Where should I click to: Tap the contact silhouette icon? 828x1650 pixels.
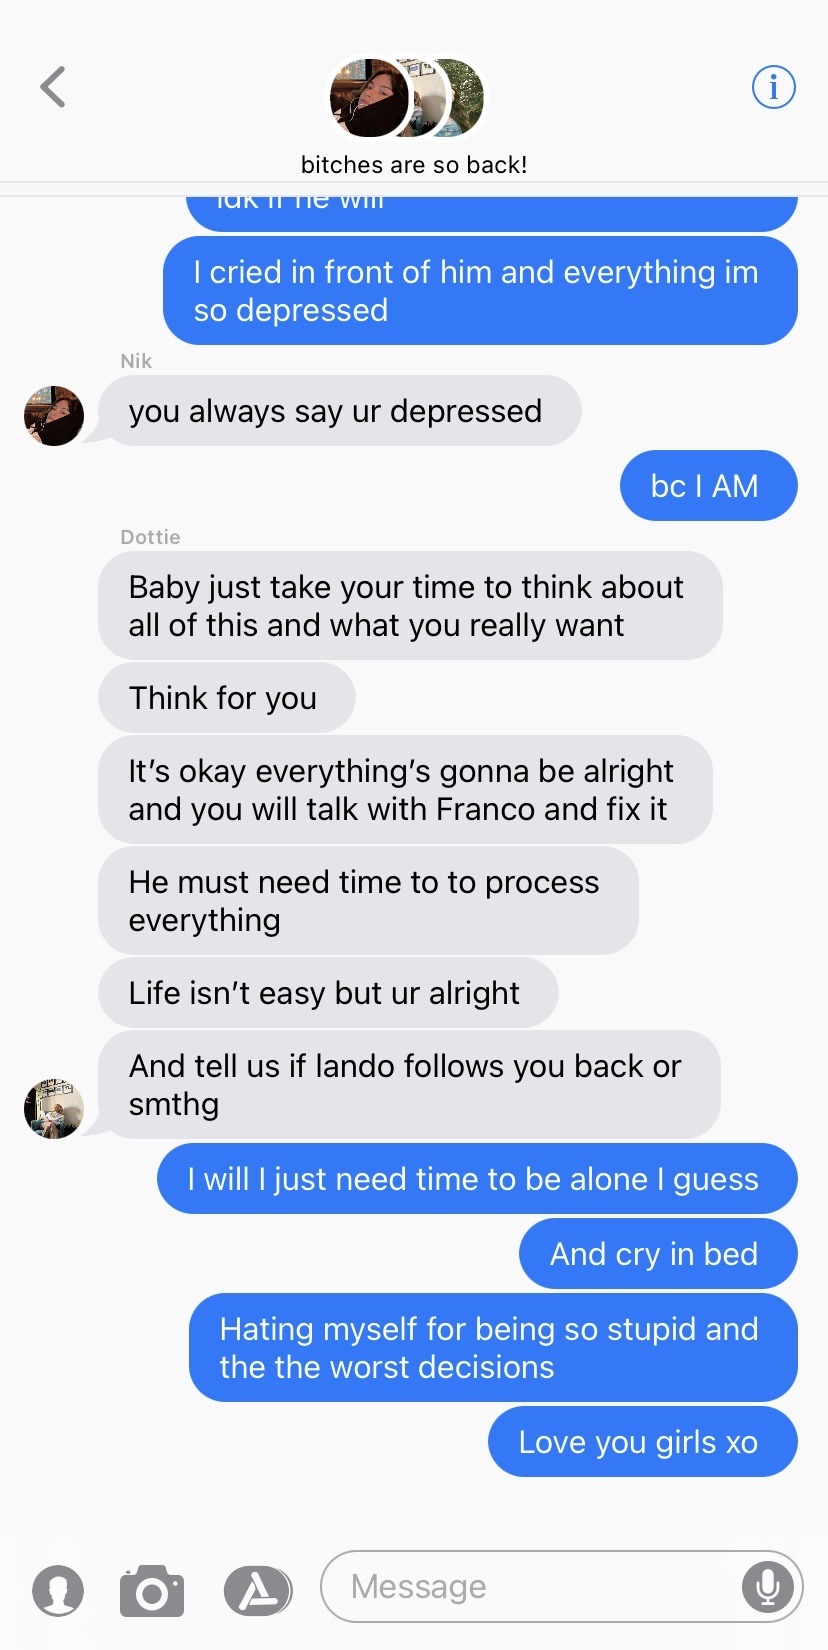tap(58, 1590)
